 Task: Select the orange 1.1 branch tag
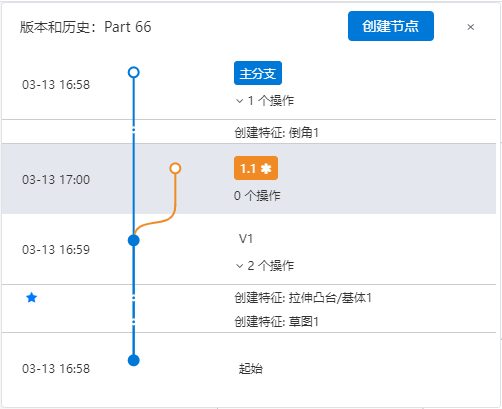click(256, 168)
